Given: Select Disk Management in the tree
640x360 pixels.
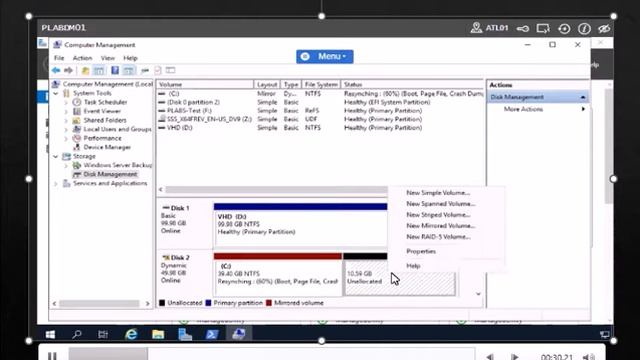Looking at the screenshot, I should [x=110, y=174].
